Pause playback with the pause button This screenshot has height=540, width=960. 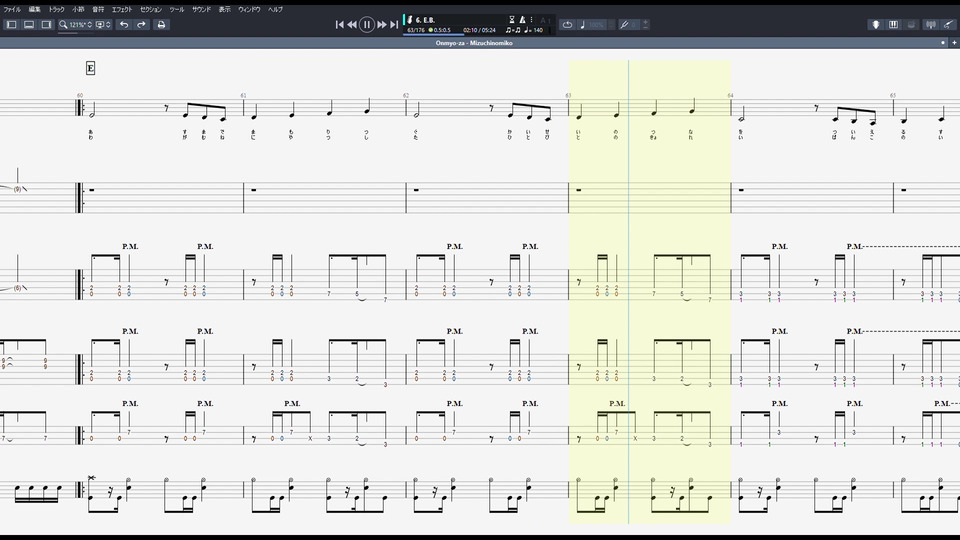(367, 24)
